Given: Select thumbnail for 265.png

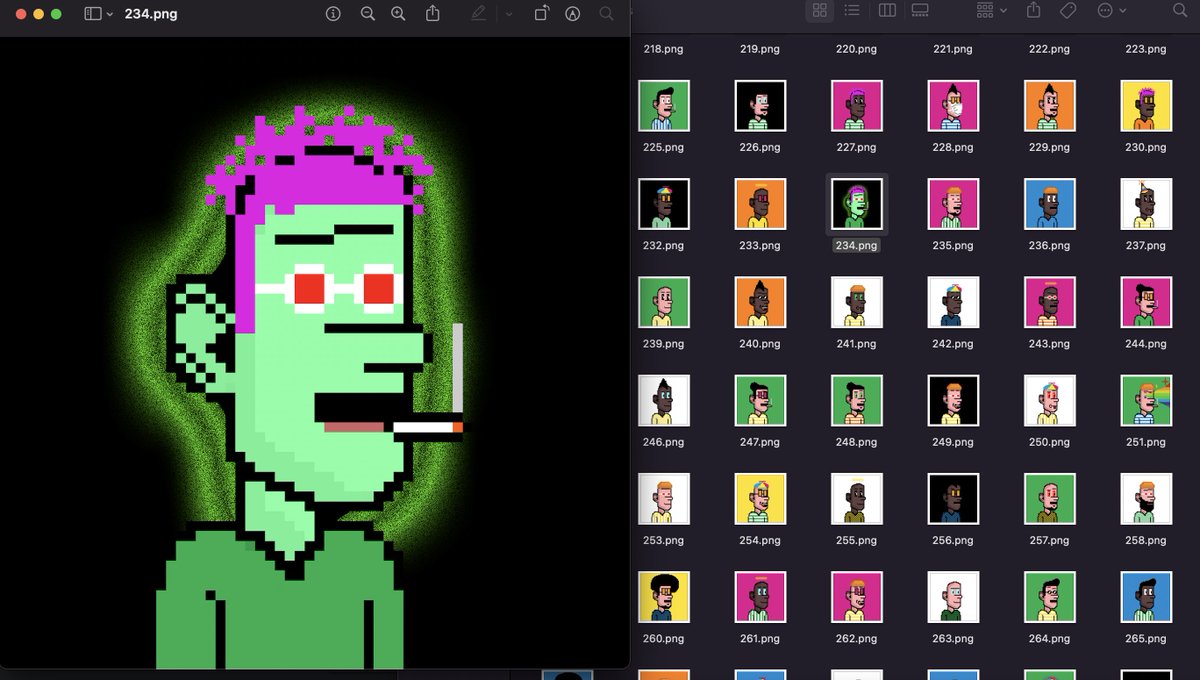Looking at the screenshot, I should pyautogui.click(x=1146, y=596).
